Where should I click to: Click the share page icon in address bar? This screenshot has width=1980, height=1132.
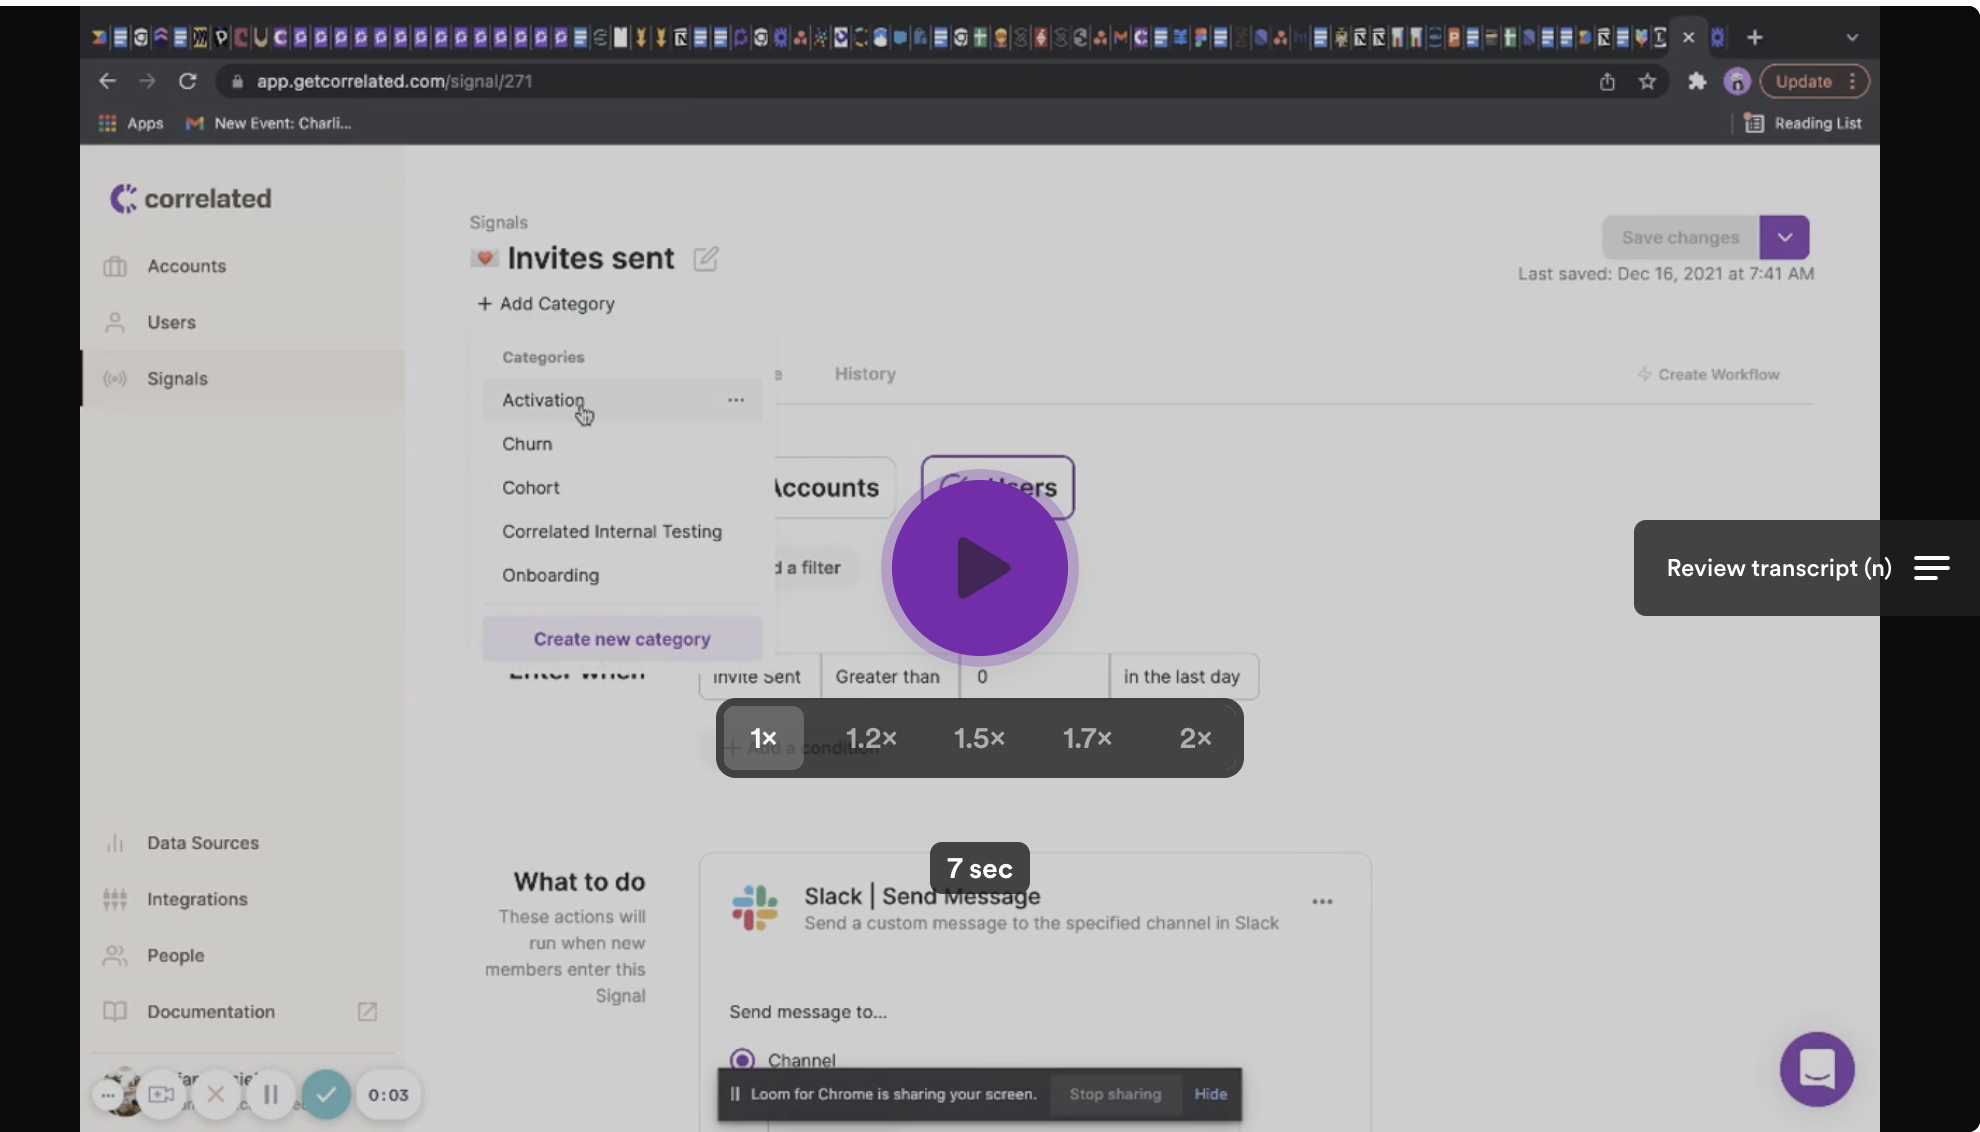pyautogui.click(x=1607, y=81)
